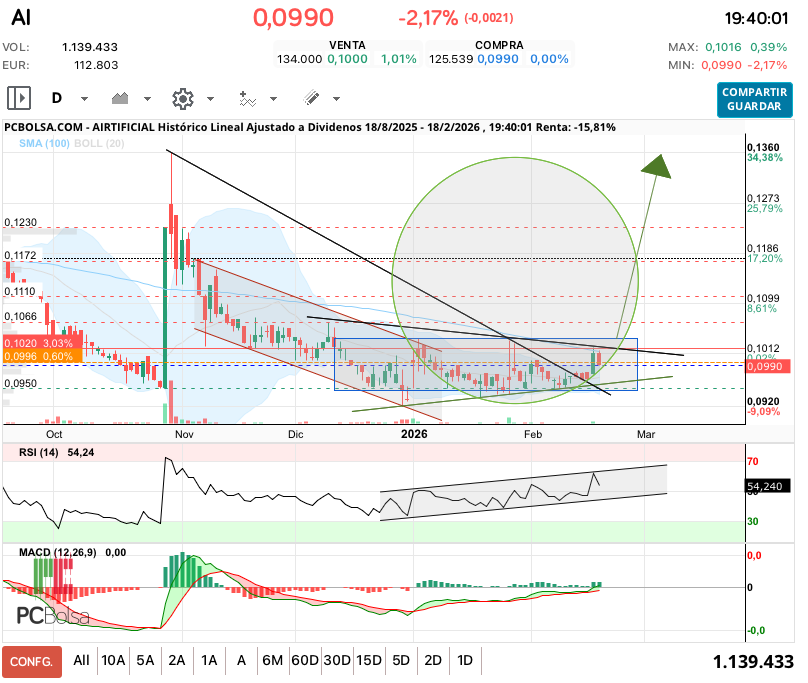Click the indicators add-line icon

[x=247, y=98]
